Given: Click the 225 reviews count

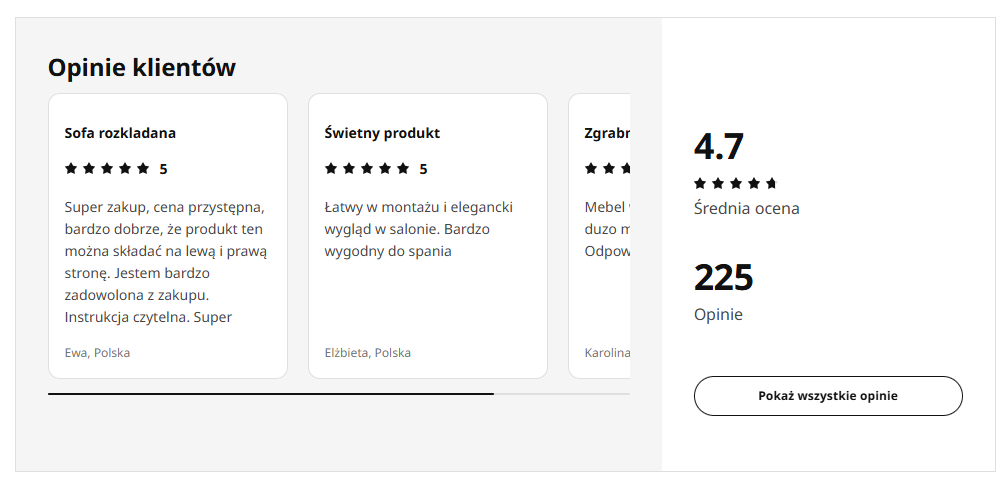Looking at the screenshot, I should click(x=723, y=277).
